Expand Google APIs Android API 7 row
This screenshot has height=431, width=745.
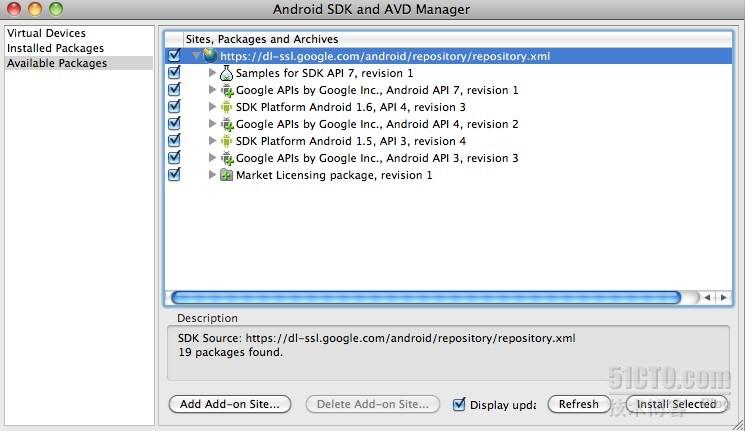tap(212, 90)
